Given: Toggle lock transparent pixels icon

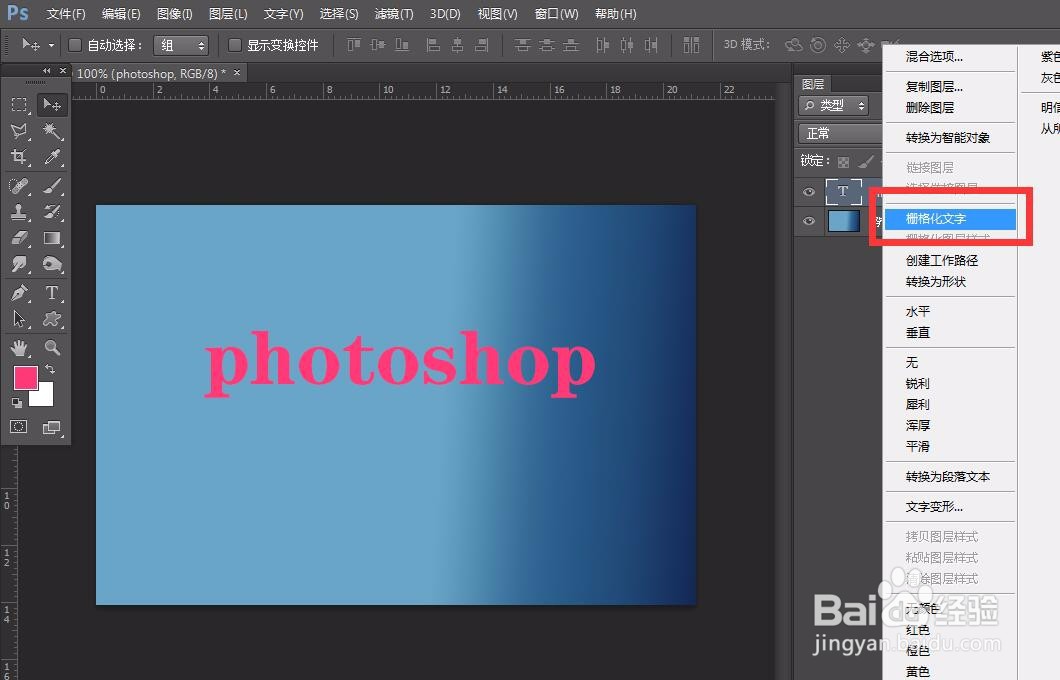Looking at the screenshot, I should [843, 162].
